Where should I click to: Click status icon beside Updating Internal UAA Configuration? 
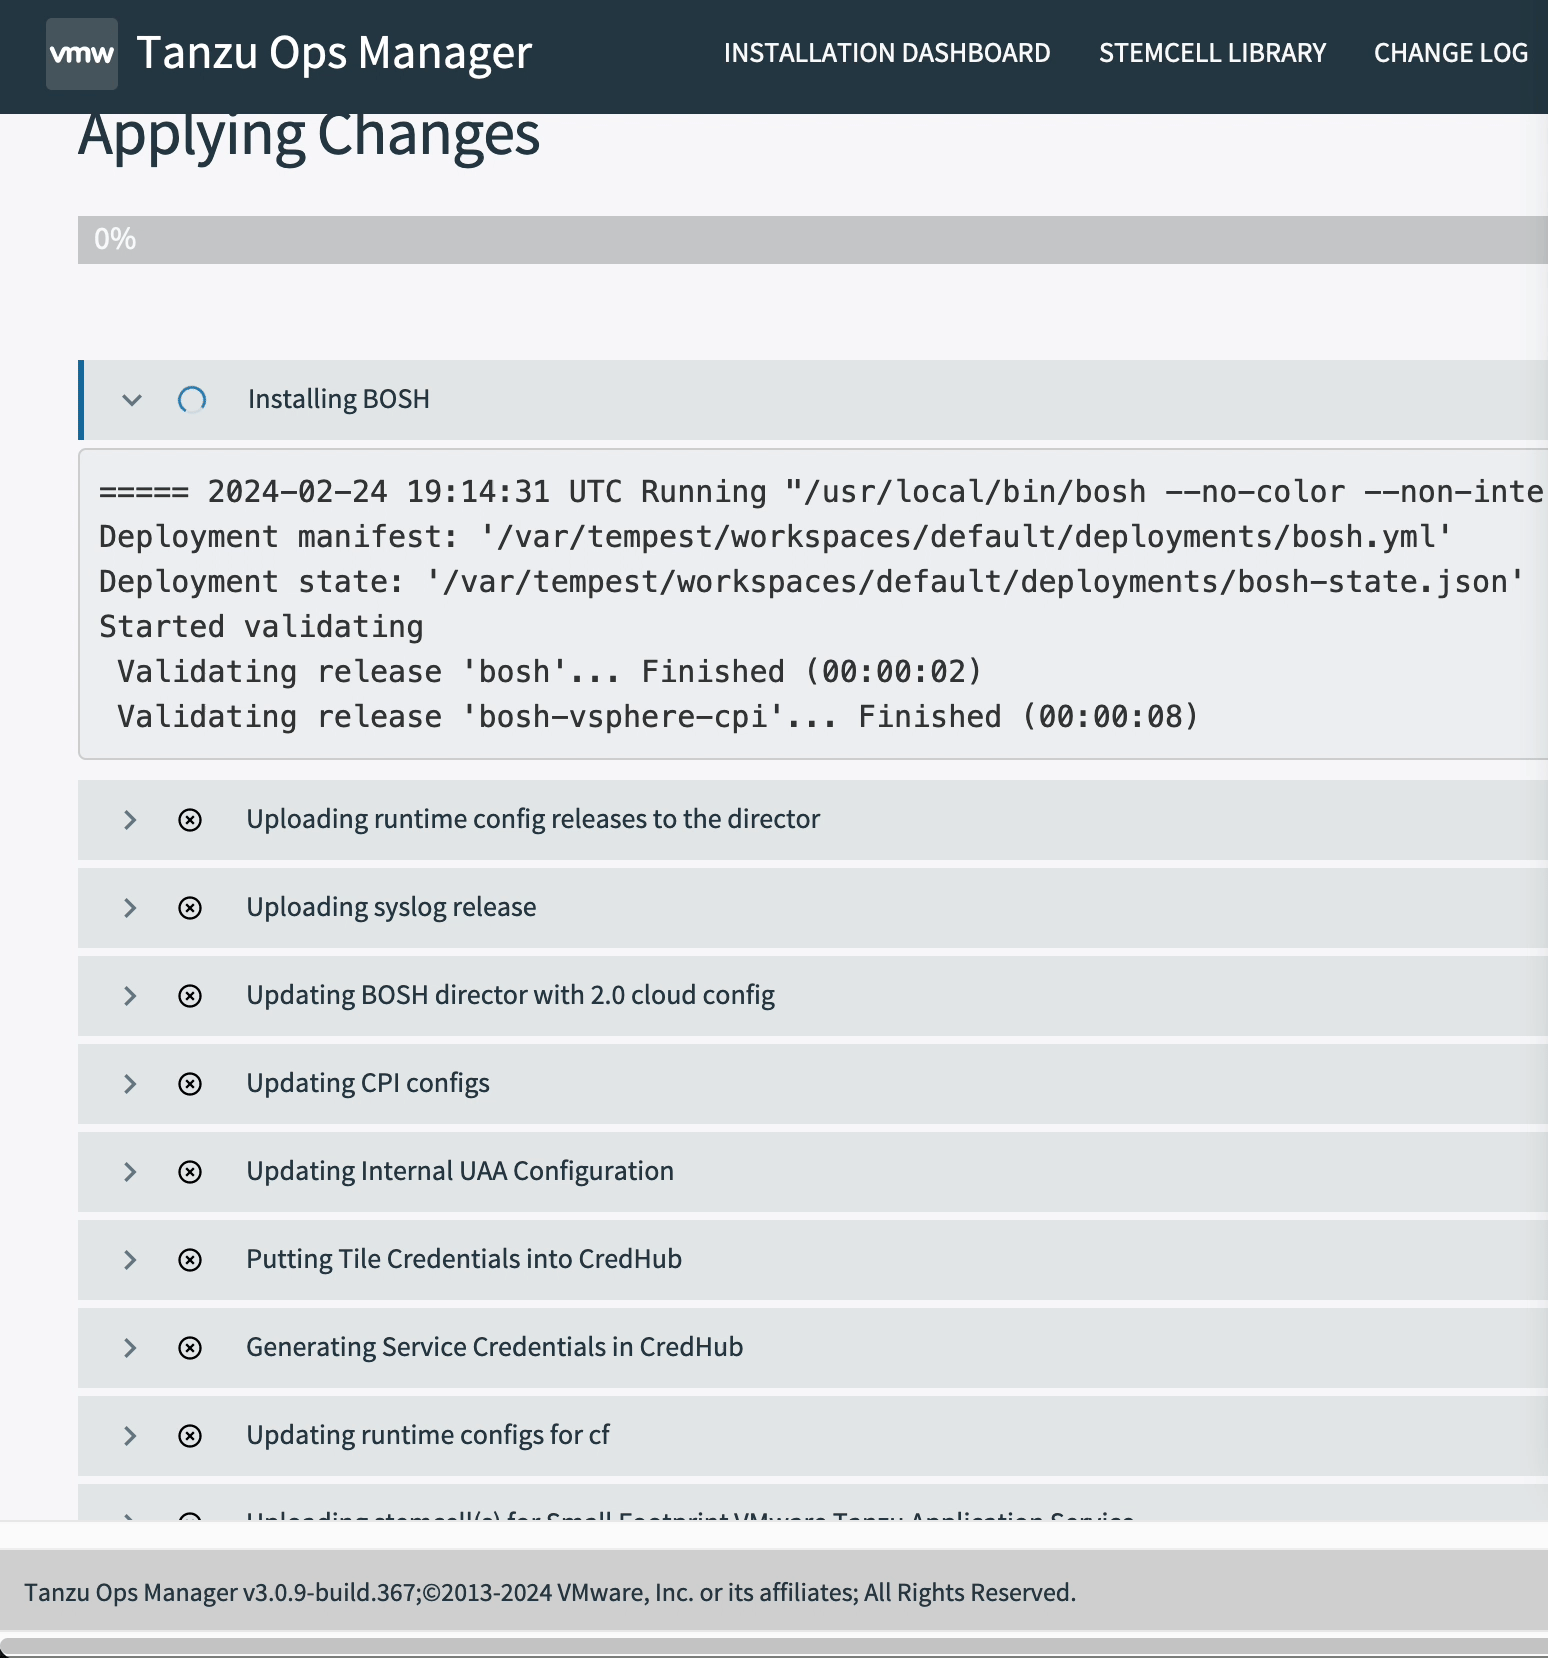click(x=190, y=1172)
